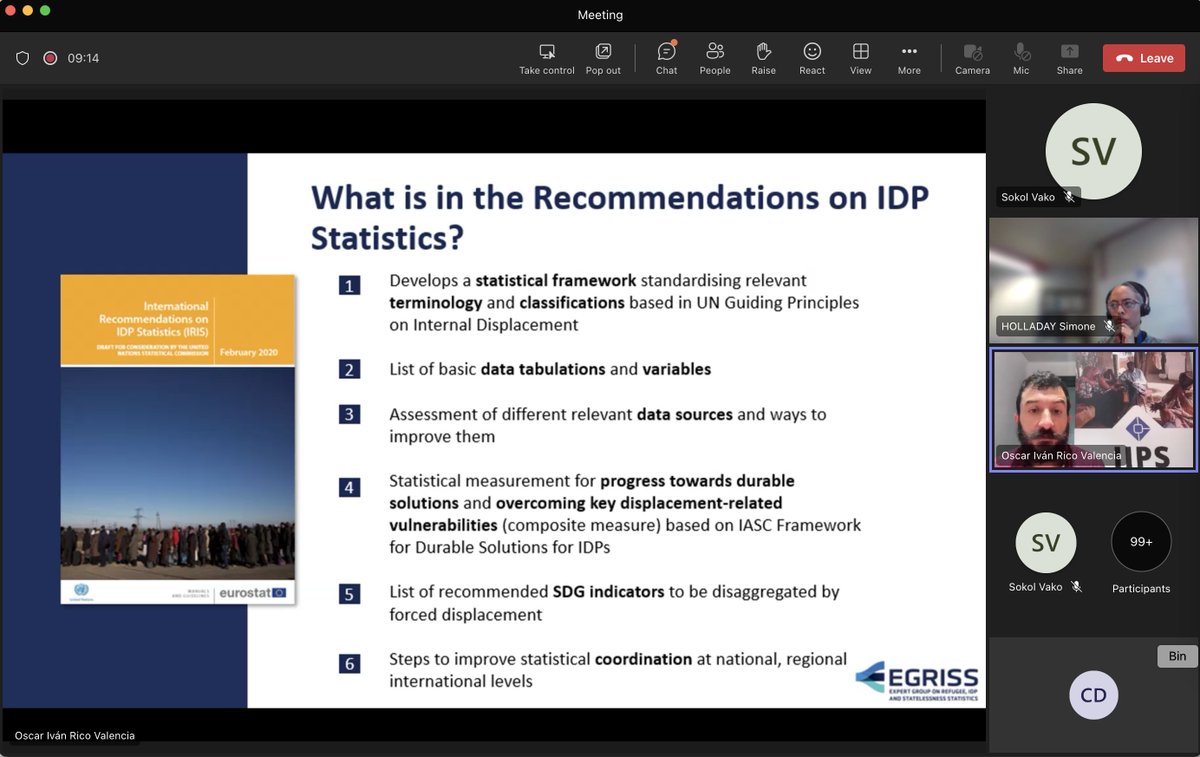Open the 99+ Participants overflow
Screen dimensions: 1200x757
[1141, 542]
